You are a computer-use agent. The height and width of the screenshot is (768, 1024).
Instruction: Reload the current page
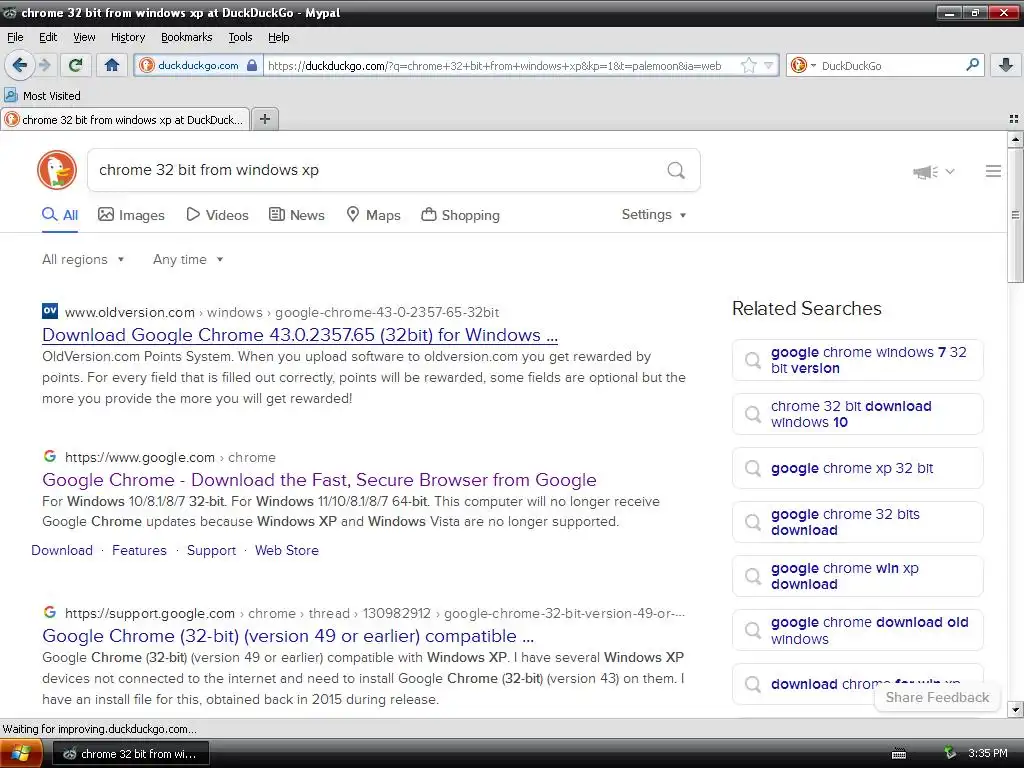point(76,65)
